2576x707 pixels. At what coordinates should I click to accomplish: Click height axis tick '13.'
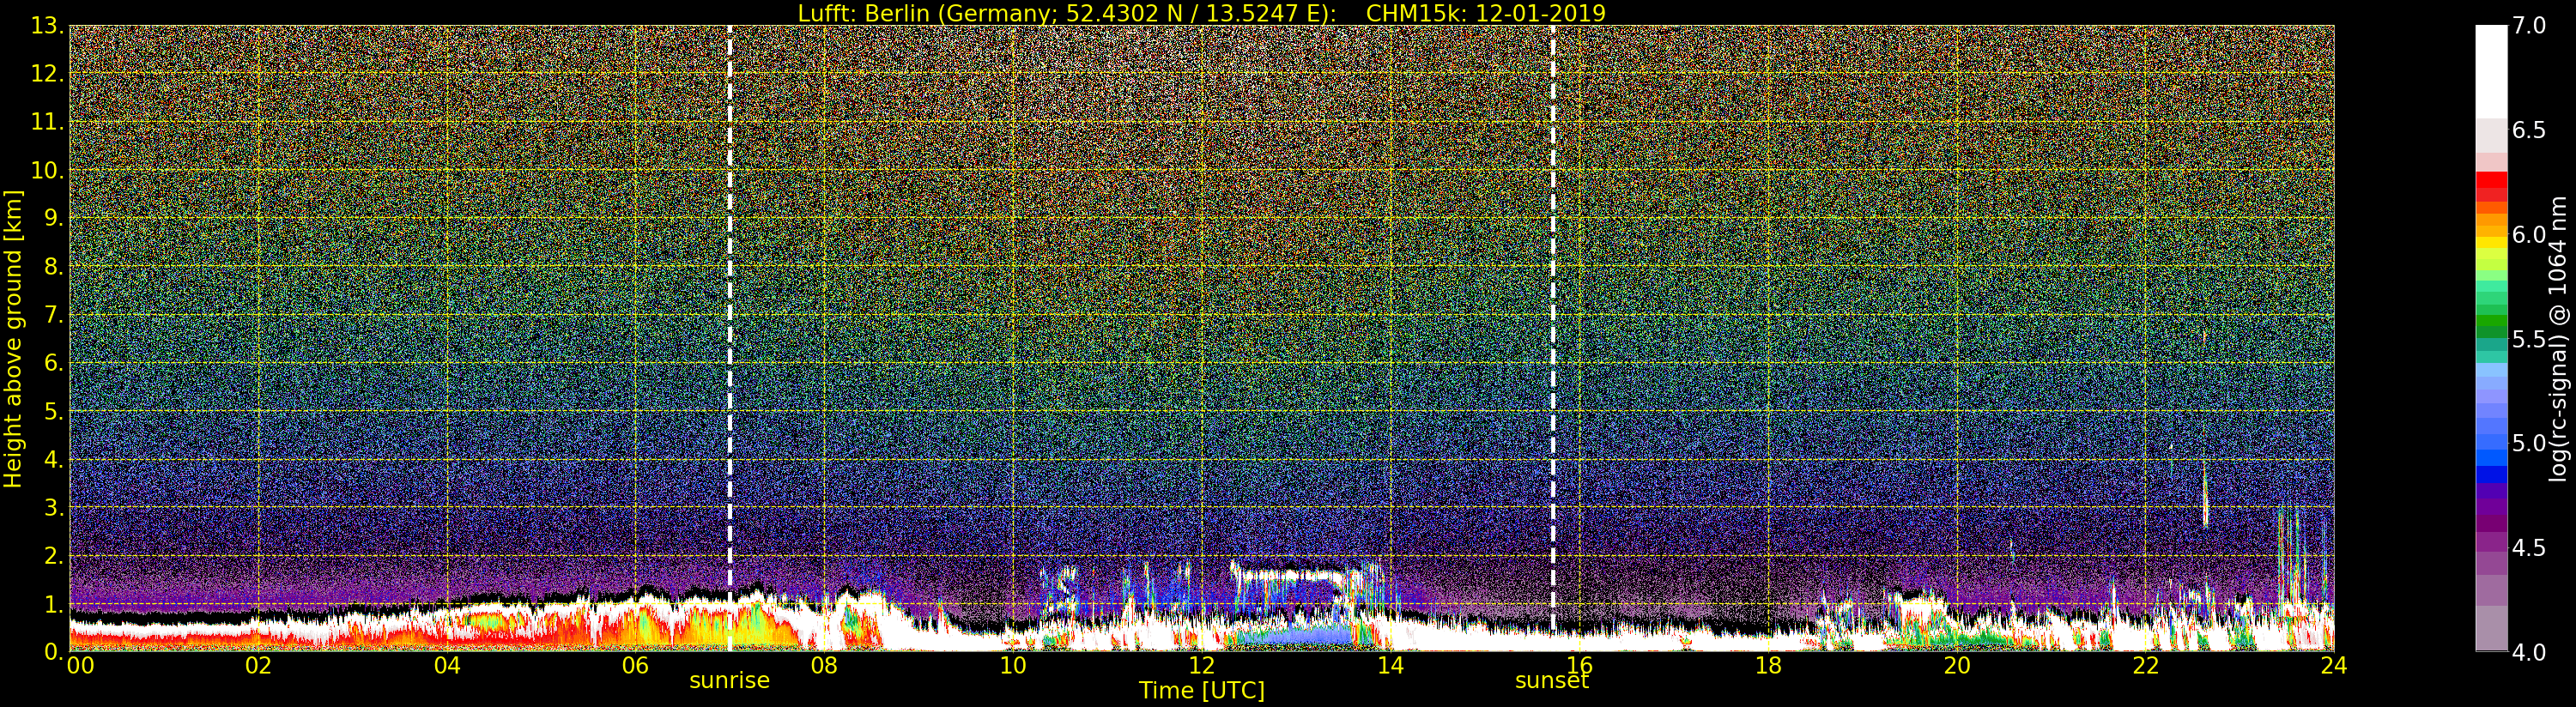(48, 26)
